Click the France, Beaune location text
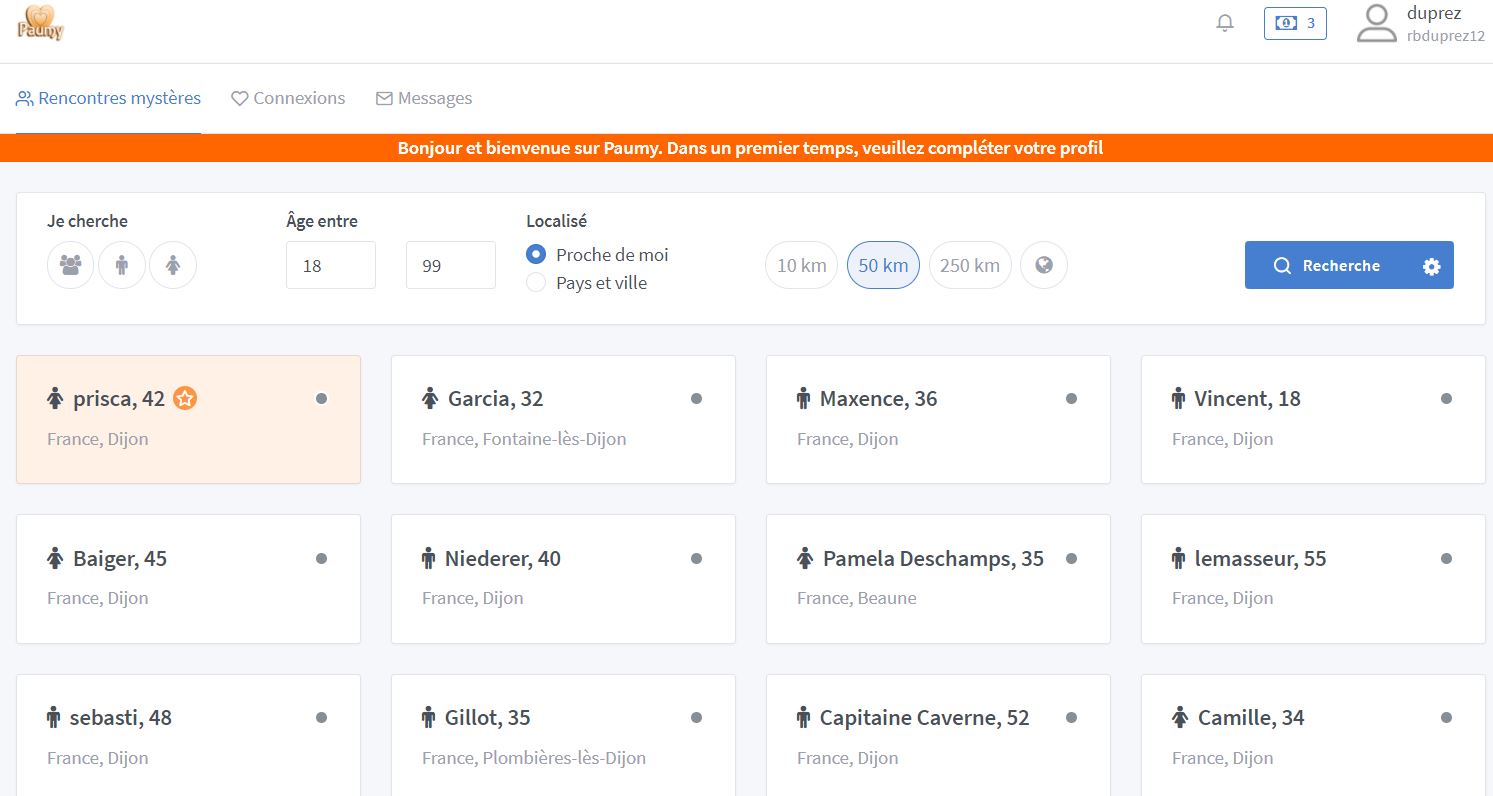1493x796 pixels. pyautogui.click(x=857, y=598)
